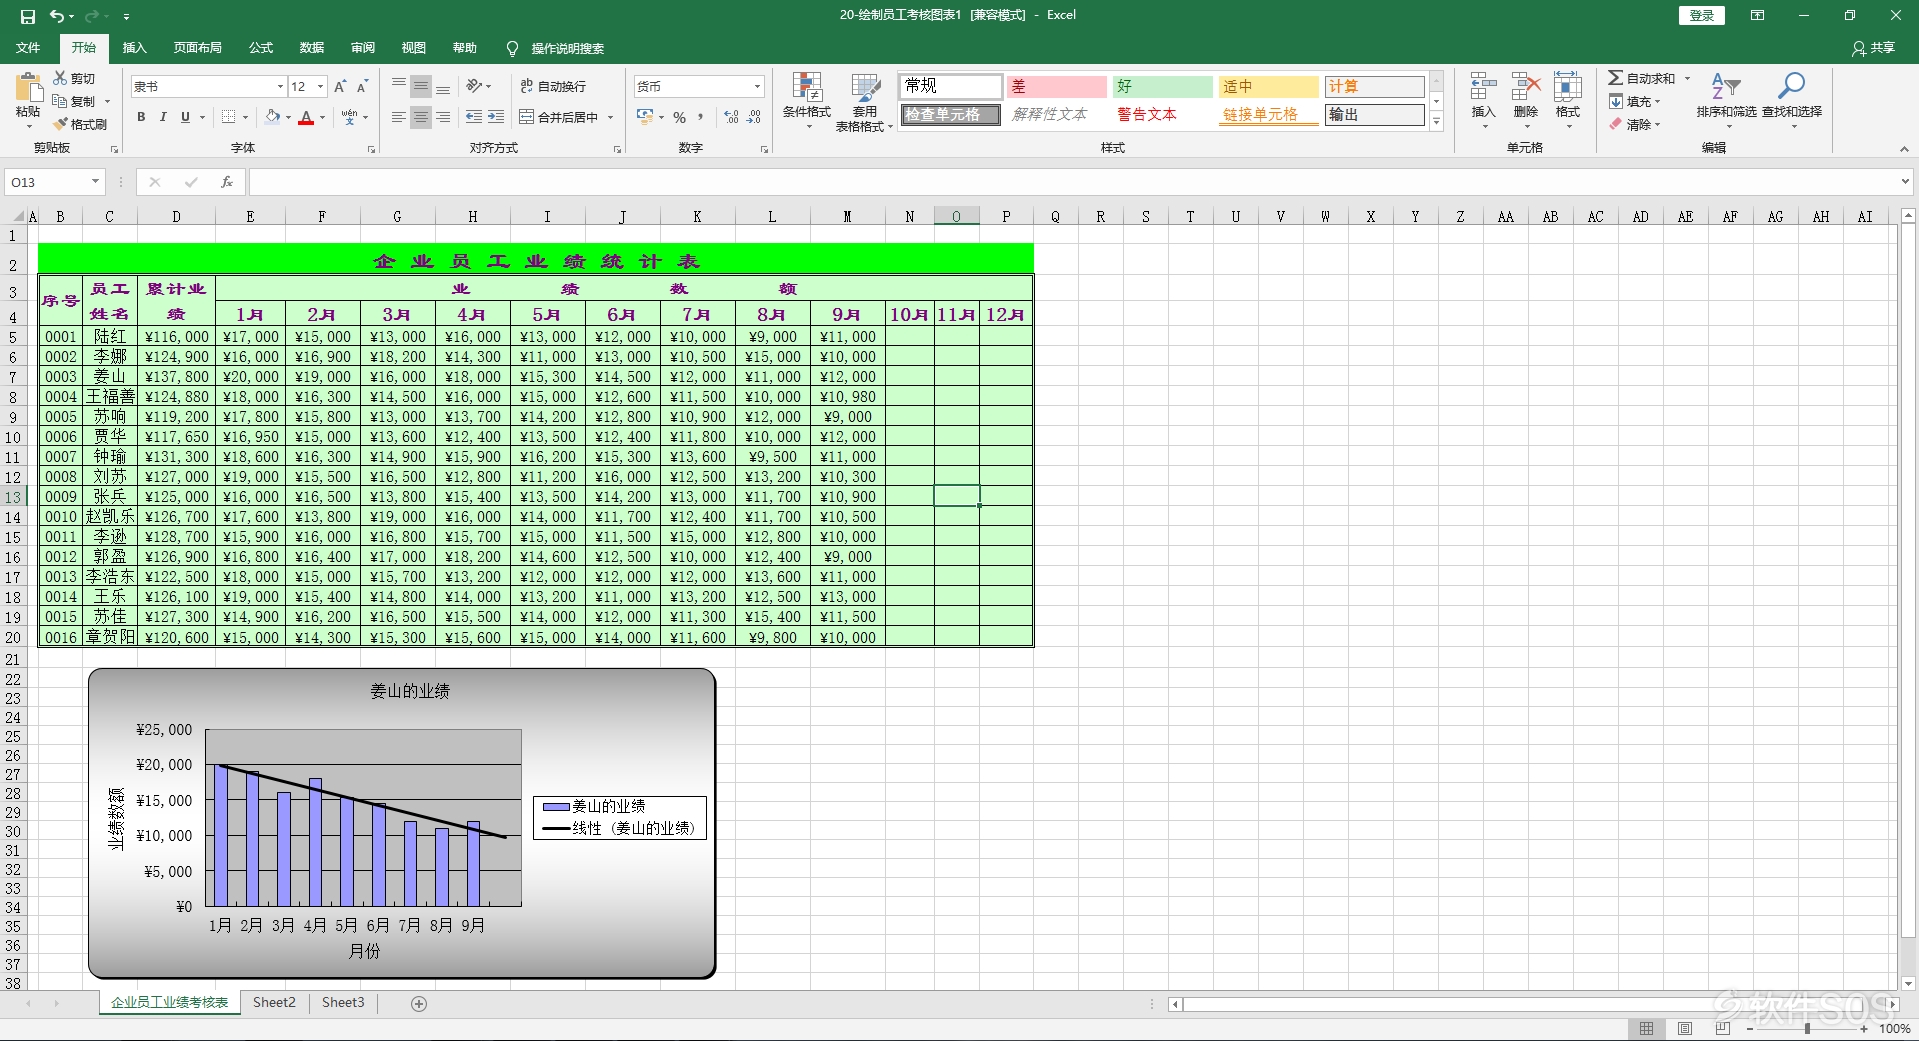The height and width of the screenshot is (1041, 1919).
Task: Toggle Bold formatting button
Action: (141, 117)
